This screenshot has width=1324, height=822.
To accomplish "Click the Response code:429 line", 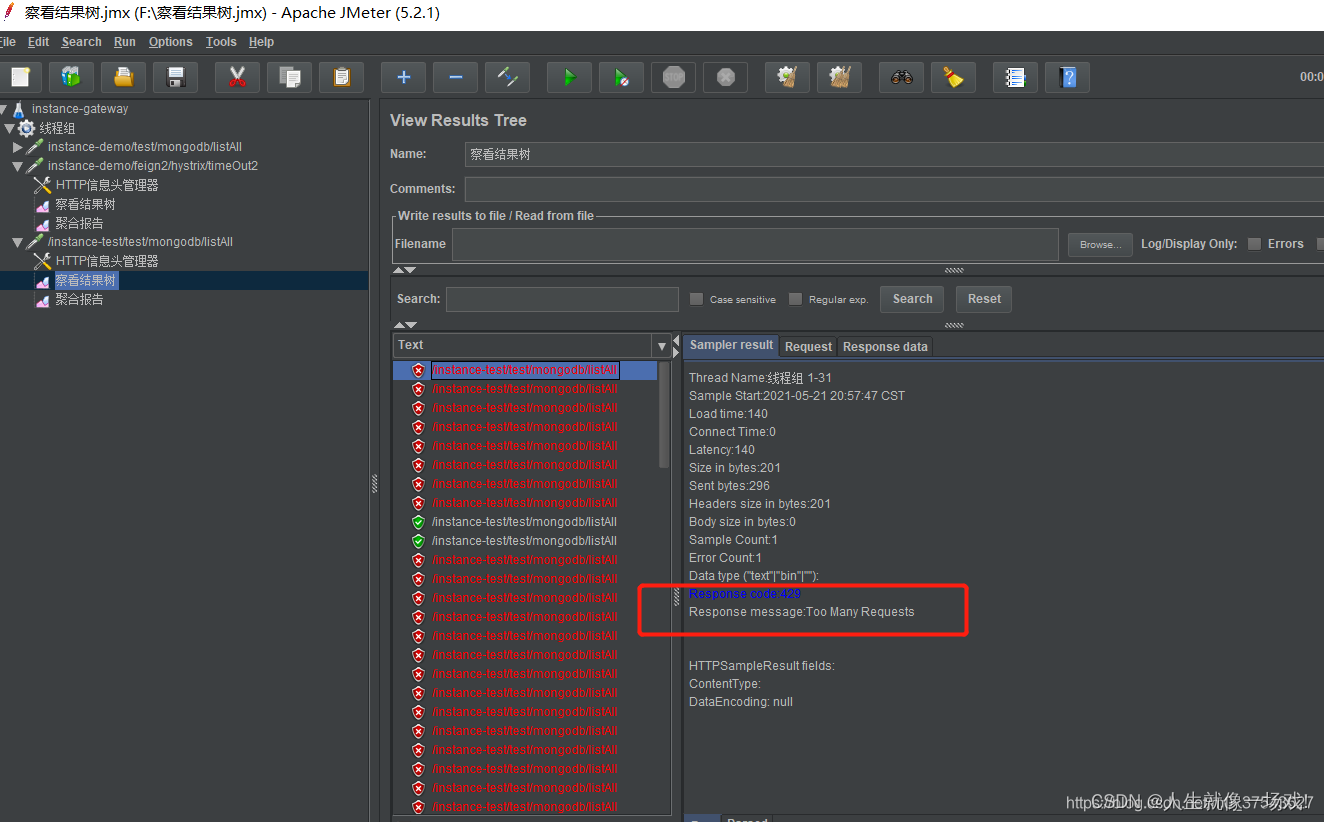I will (745, 594).
